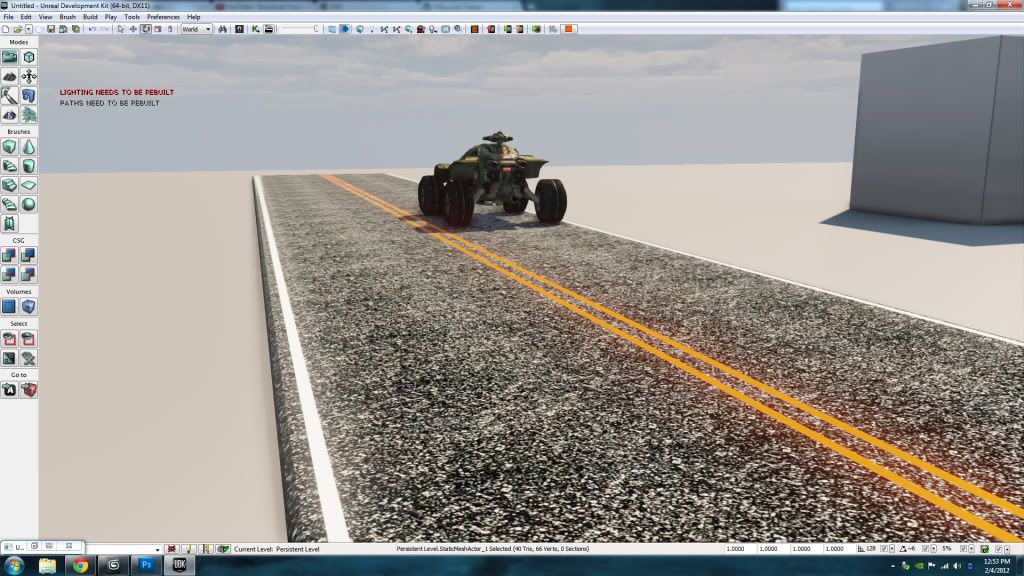
Task: Open Mesh paint mode brush icon
Action: 9,96
